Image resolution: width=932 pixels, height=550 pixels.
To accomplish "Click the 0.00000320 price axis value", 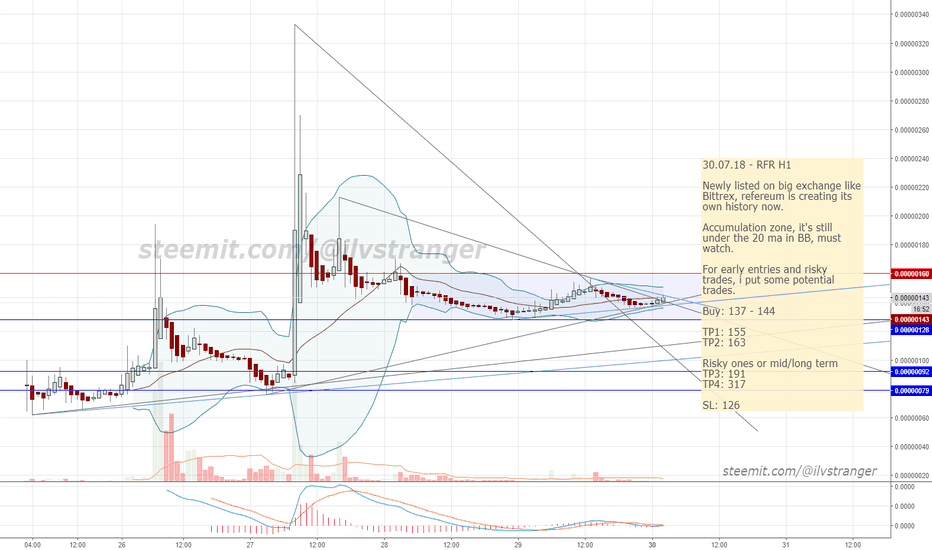I will (x=912, y=44).
